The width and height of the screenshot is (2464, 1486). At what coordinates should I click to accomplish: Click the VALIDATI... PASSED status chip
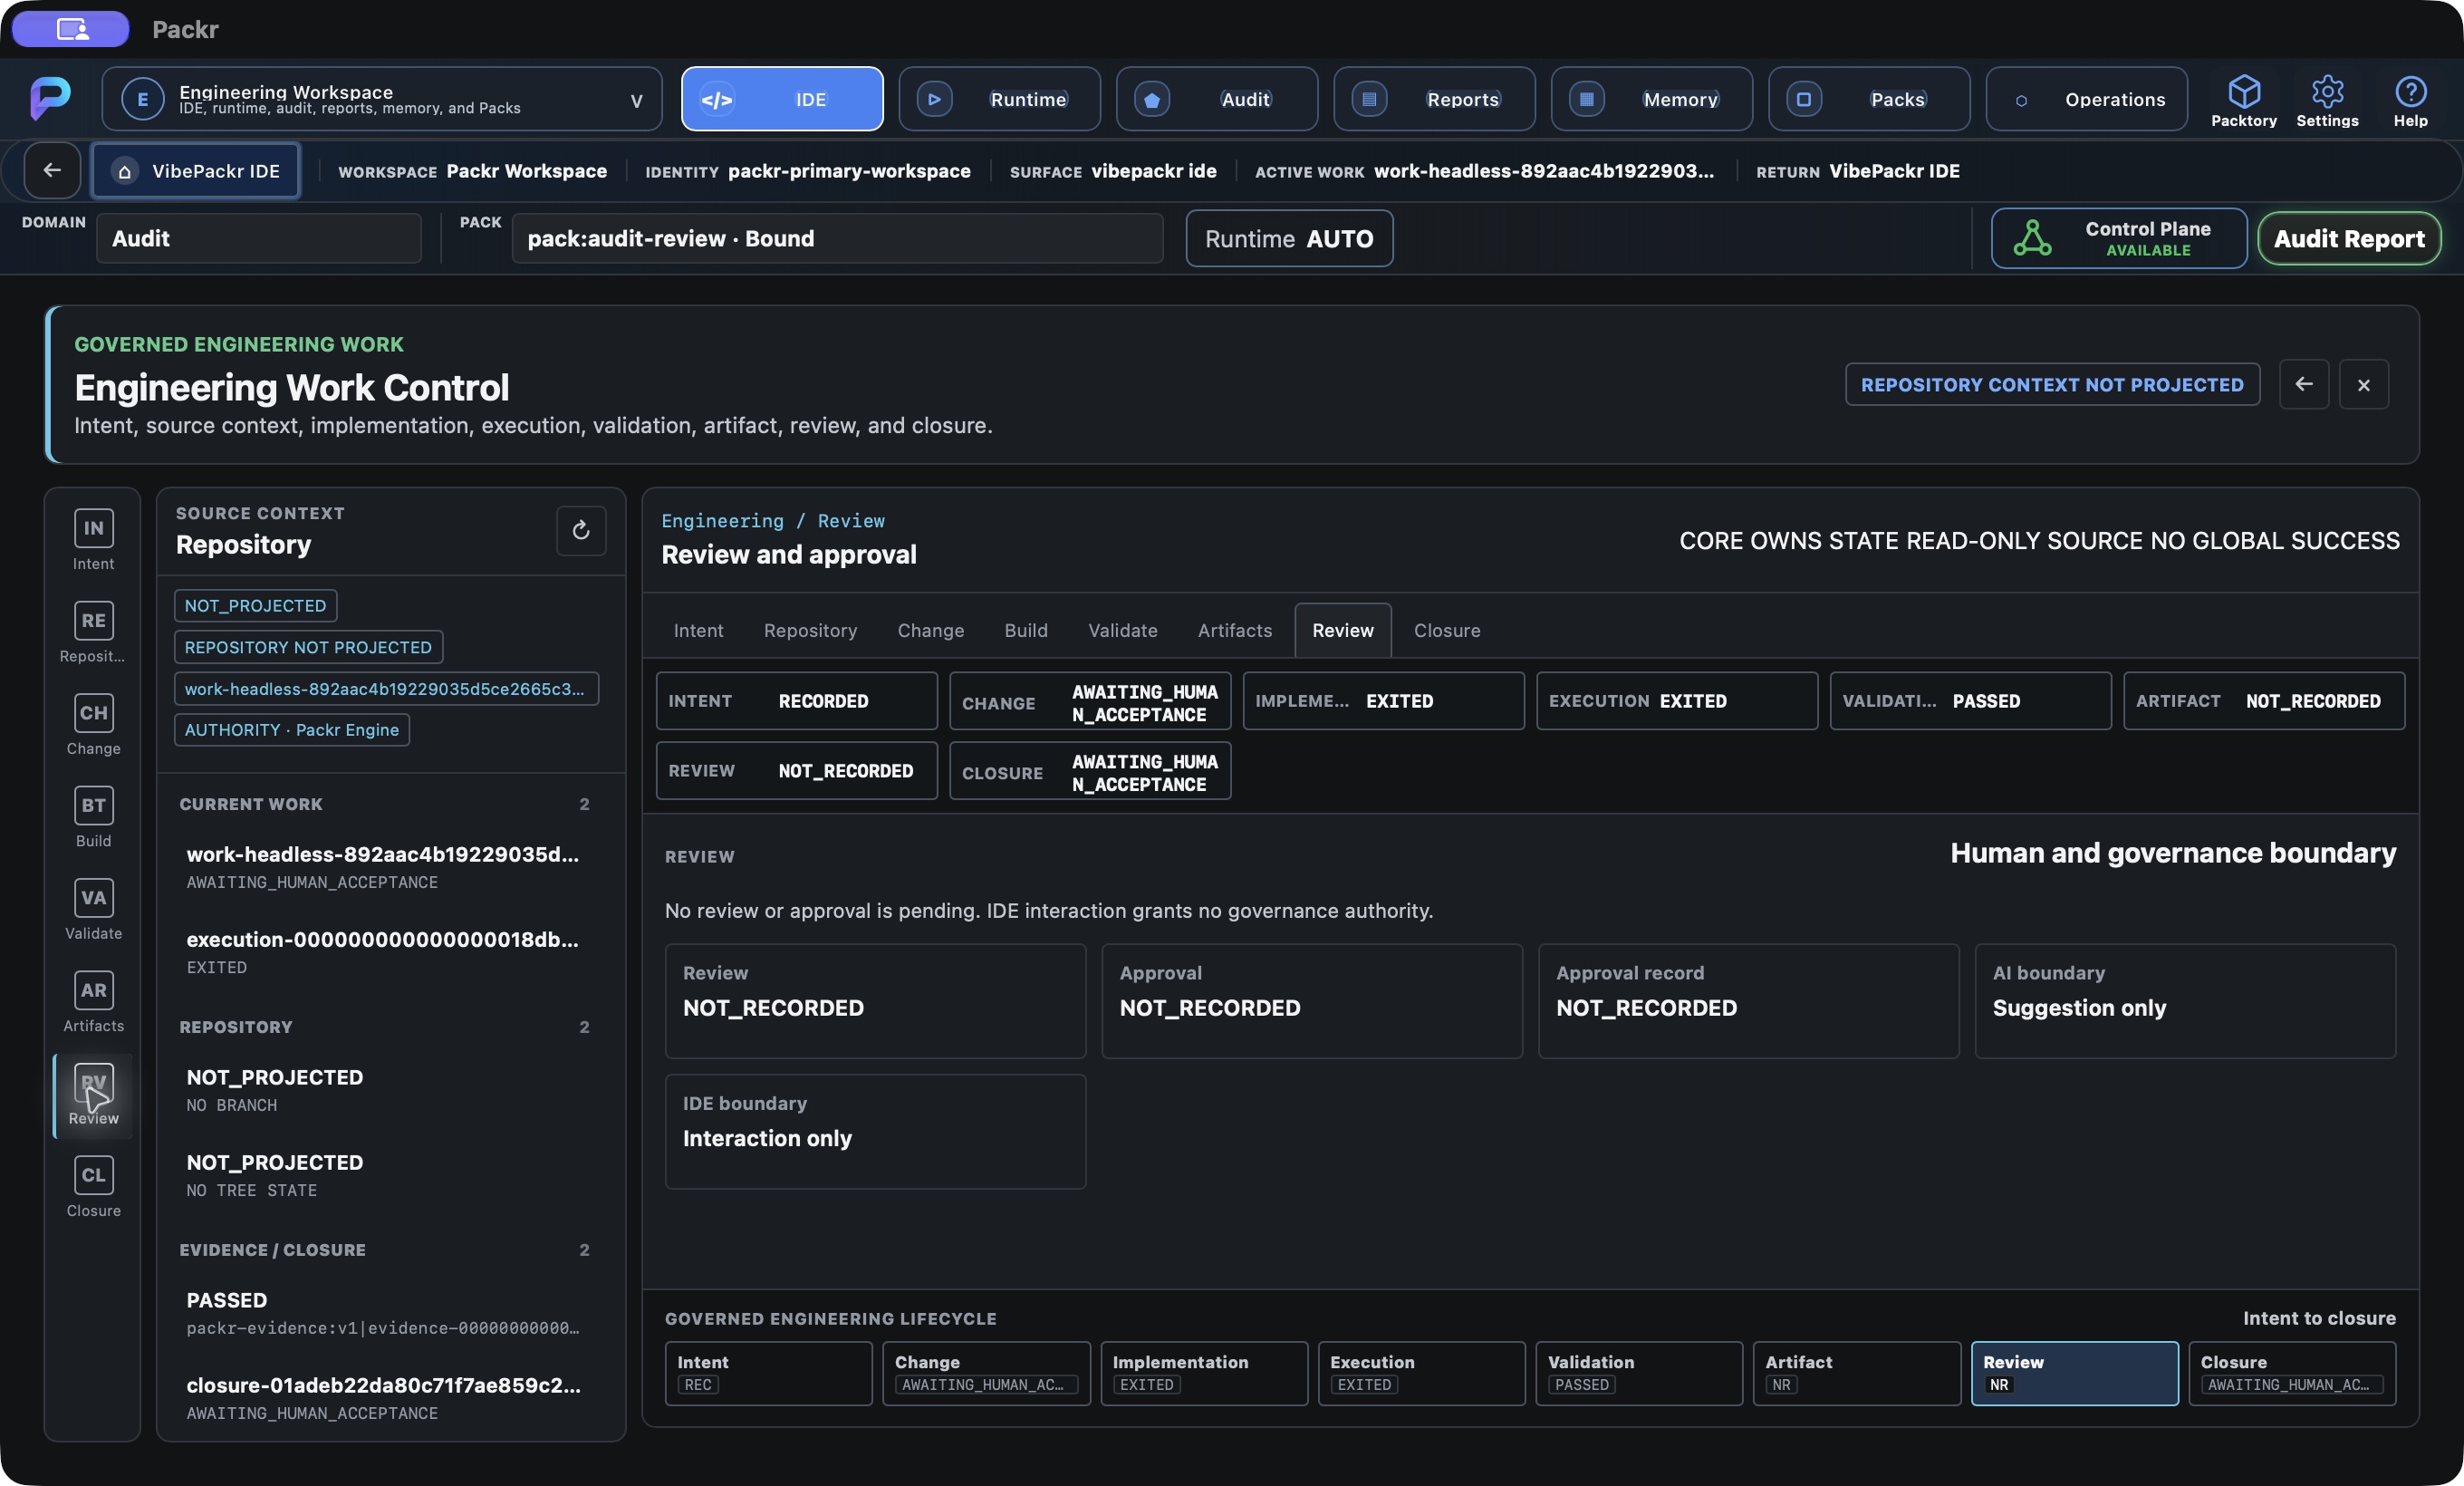pos(1970,701)
